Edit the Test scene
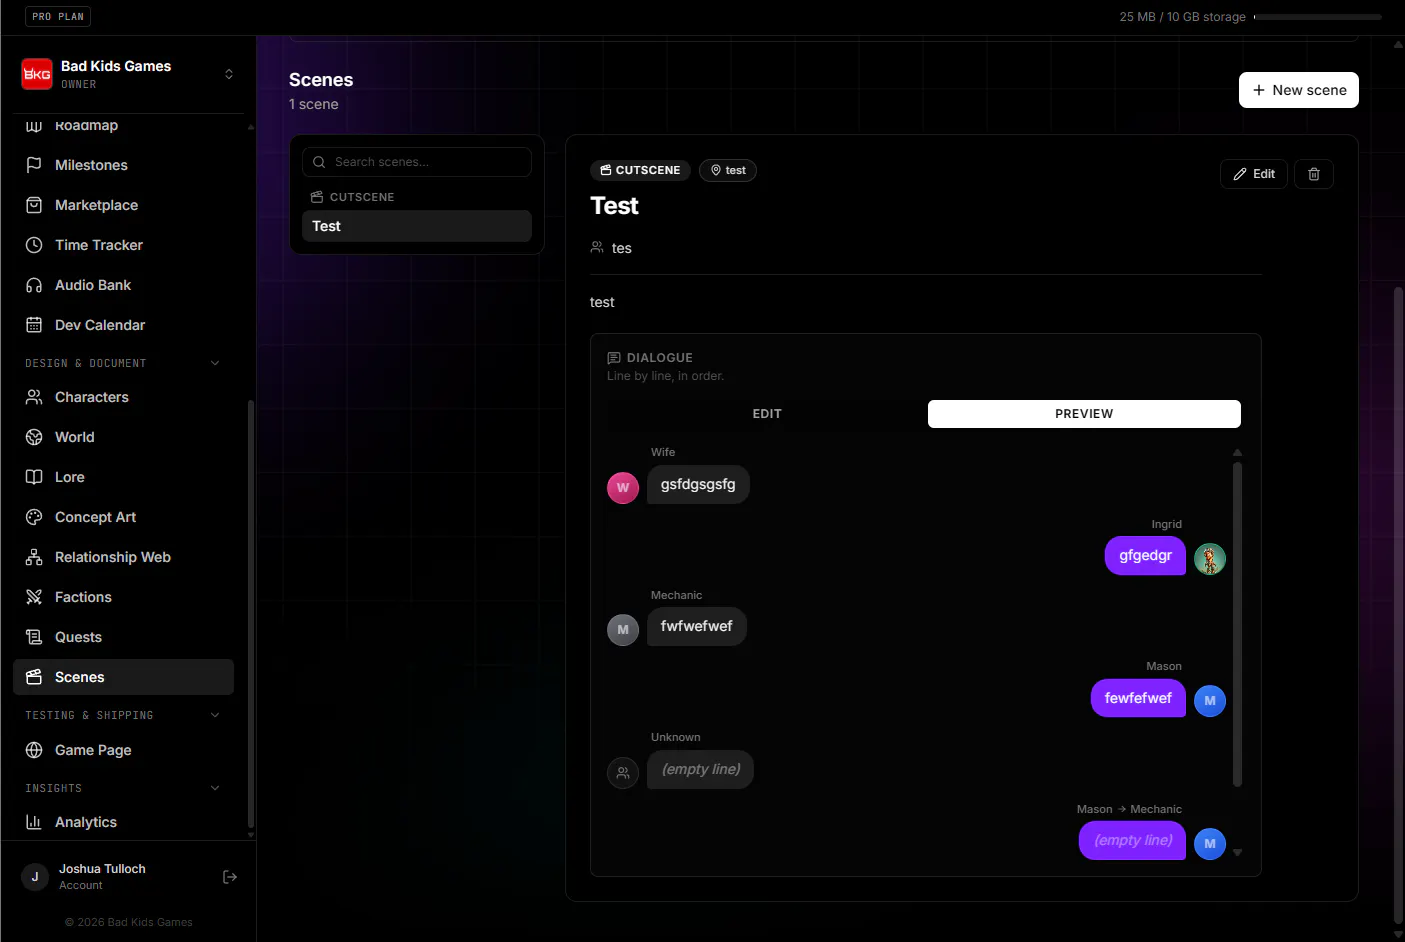The height and width of the screenshot is (942, 1405). [1253, 174]
